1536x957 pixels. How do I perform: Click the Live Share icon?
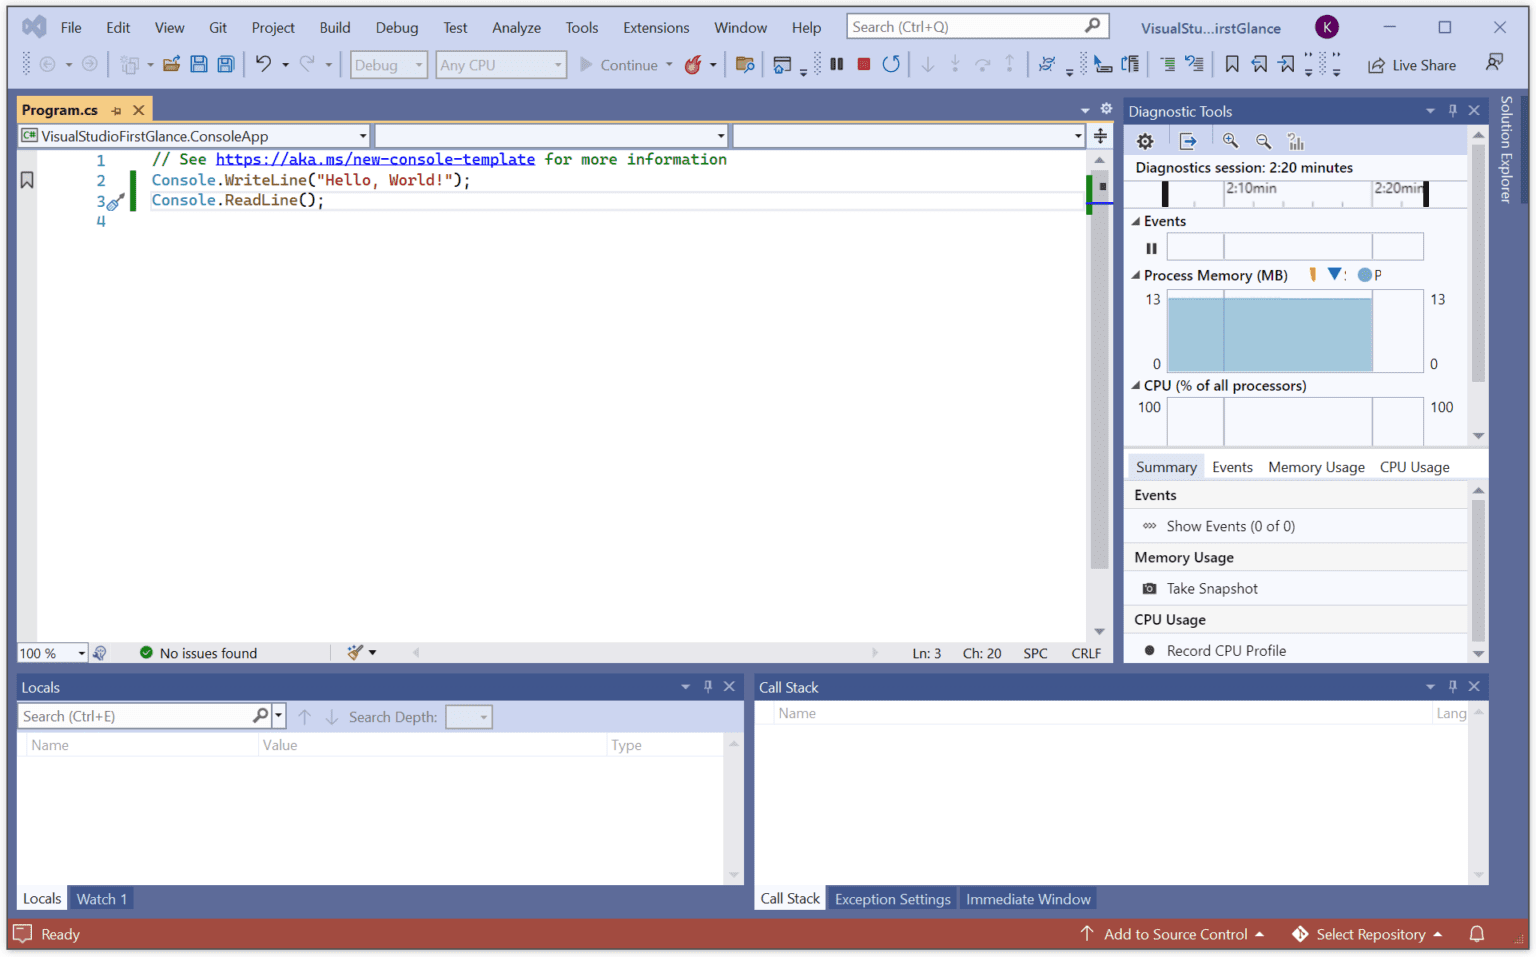click(1377, 65)
